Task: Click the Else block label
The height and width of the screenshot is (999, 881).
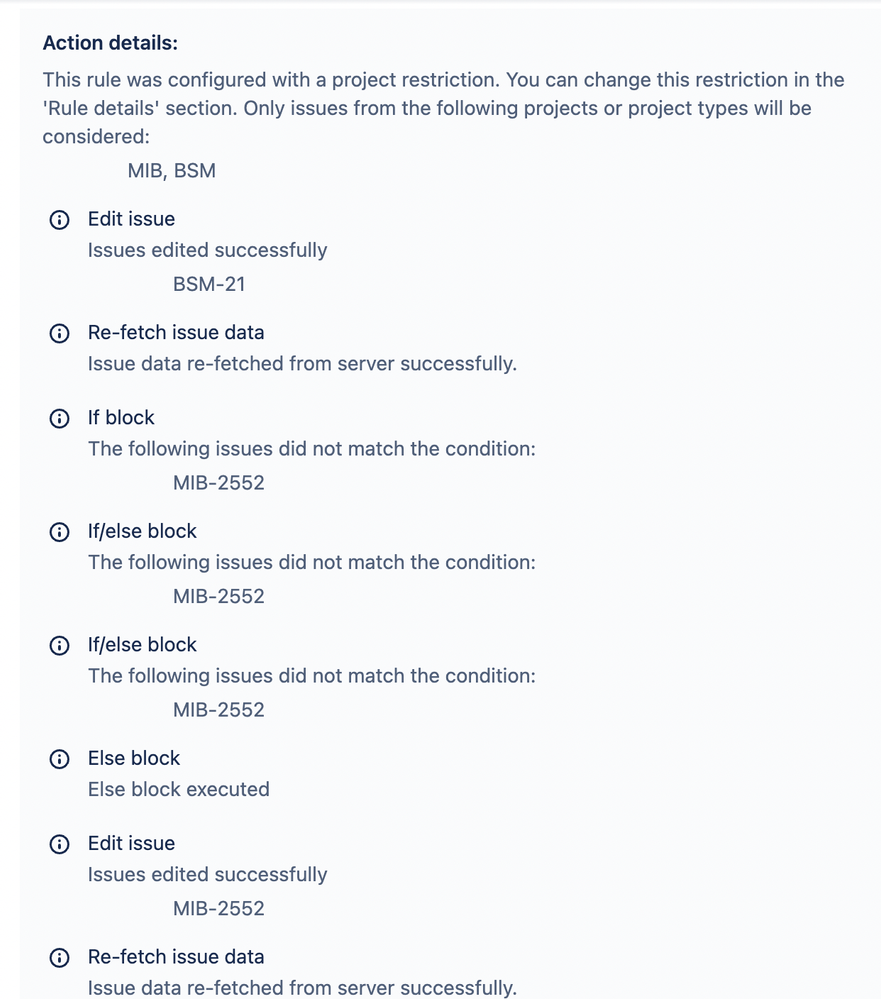Action: pyautogui.click(x=134, y=758)
